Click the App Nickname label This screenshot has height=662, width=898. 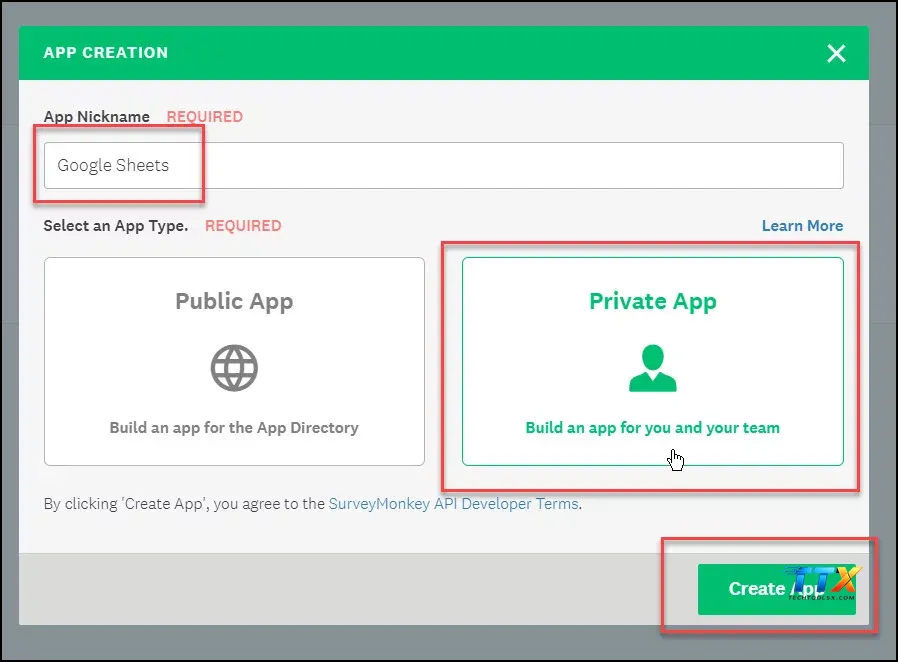pyautogui.click(x=97, y=117)
